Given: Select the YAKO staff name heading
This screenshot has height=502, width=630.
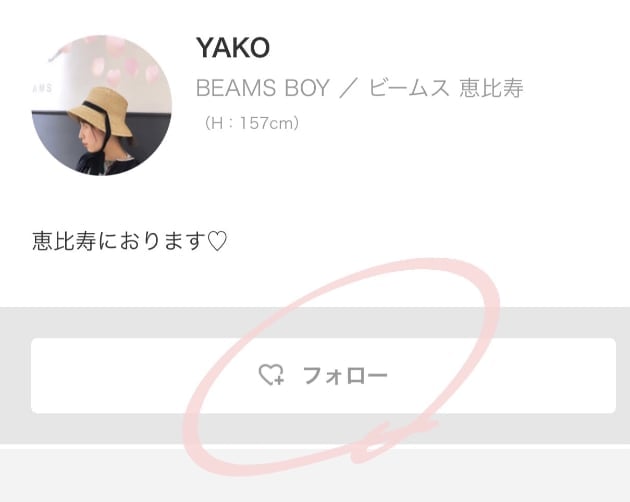Looking at the screenshot, I should 233,47.
